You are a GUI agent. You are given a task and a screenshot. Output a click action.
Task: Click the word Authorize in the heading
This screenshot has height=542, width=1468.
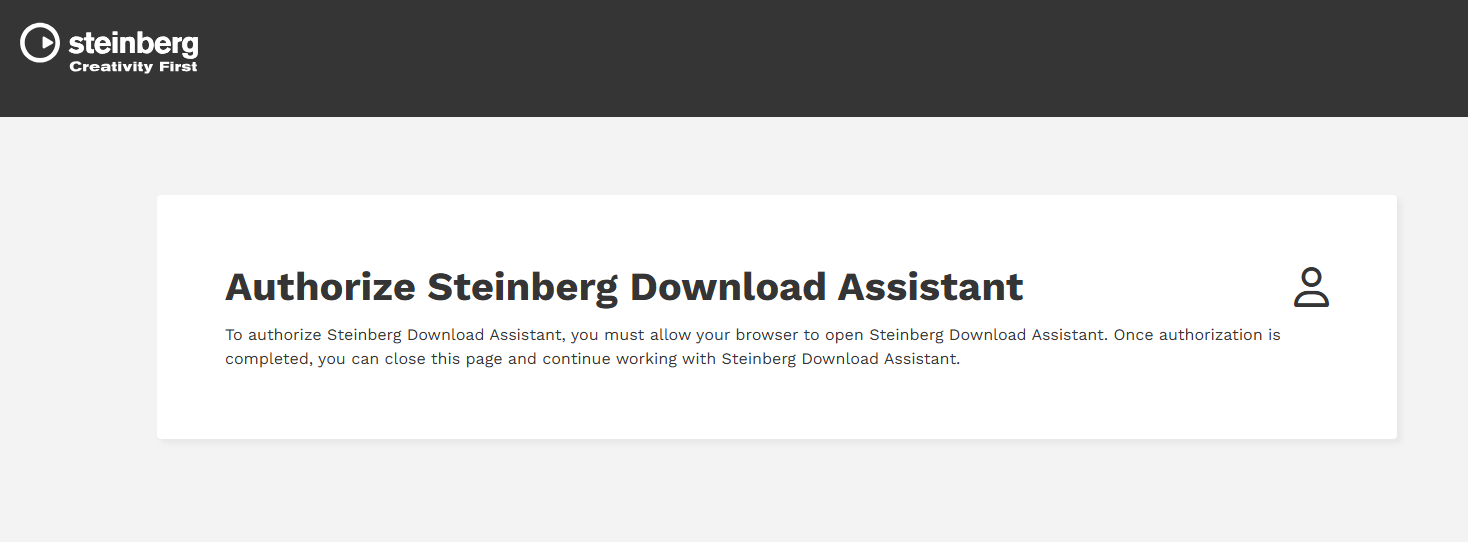(320, 287)
